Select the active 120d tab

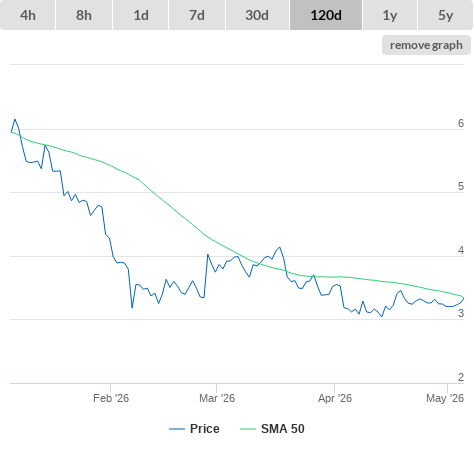pos(326,15)
